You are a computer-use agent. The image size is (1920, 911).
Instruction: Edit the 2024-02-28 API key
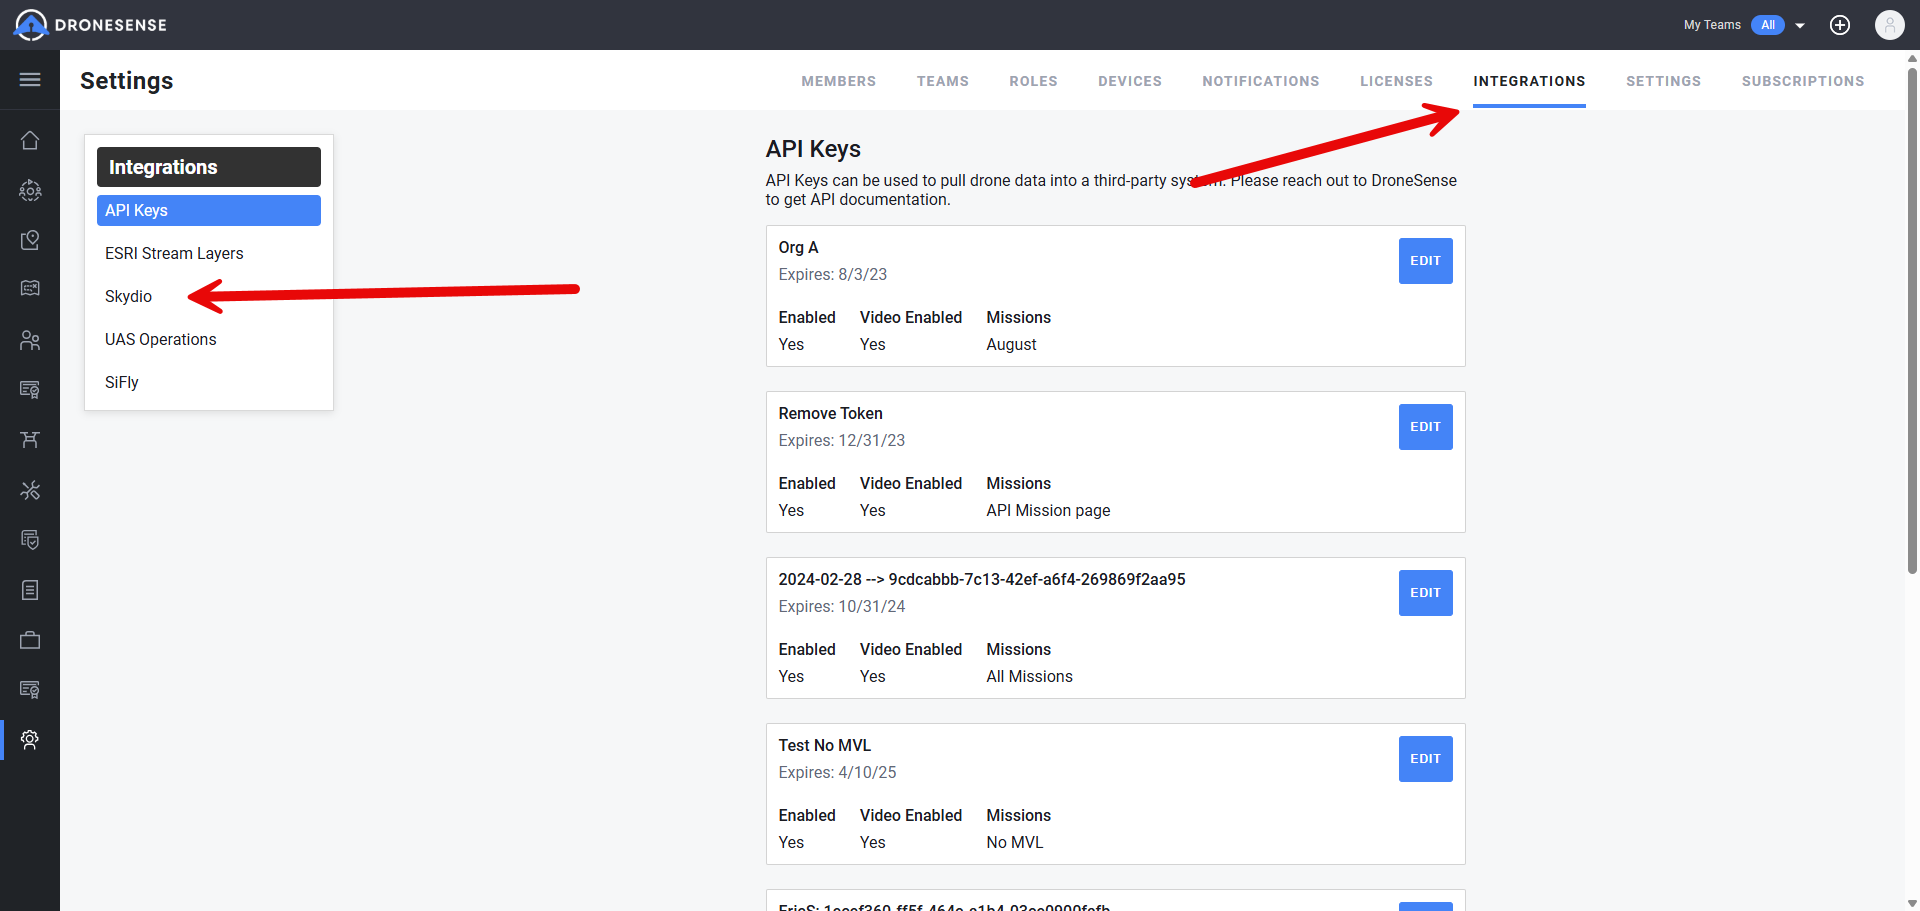point(1425,593)
